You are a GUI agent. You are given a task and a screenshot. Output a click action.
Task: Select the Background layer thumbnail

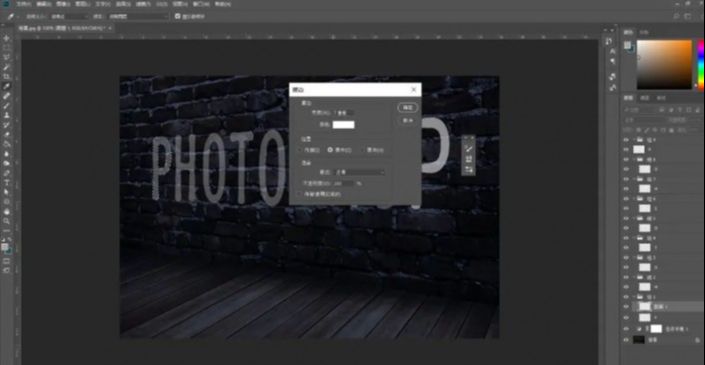coord(639,340)
